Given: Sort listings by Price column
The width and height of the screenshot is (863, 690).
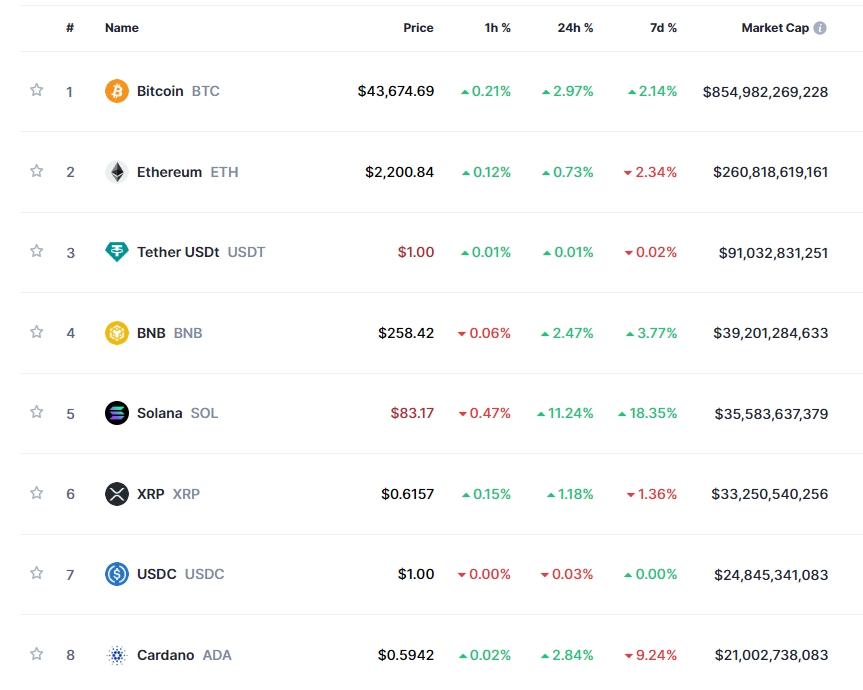Looking at the screenshot, I should coord(418,27).
